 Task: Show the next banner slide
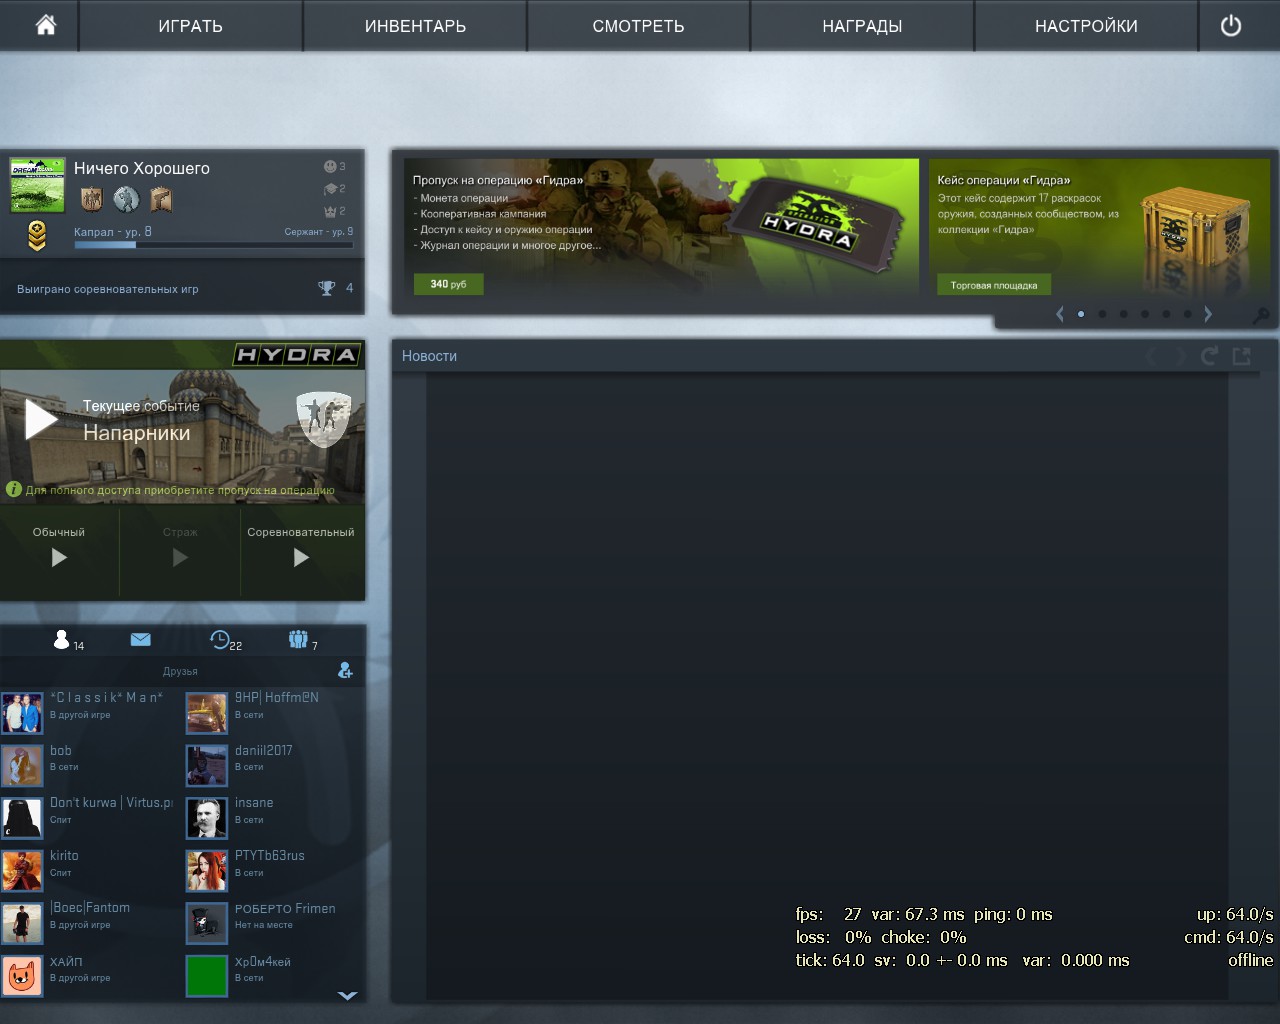[1208, 314]
